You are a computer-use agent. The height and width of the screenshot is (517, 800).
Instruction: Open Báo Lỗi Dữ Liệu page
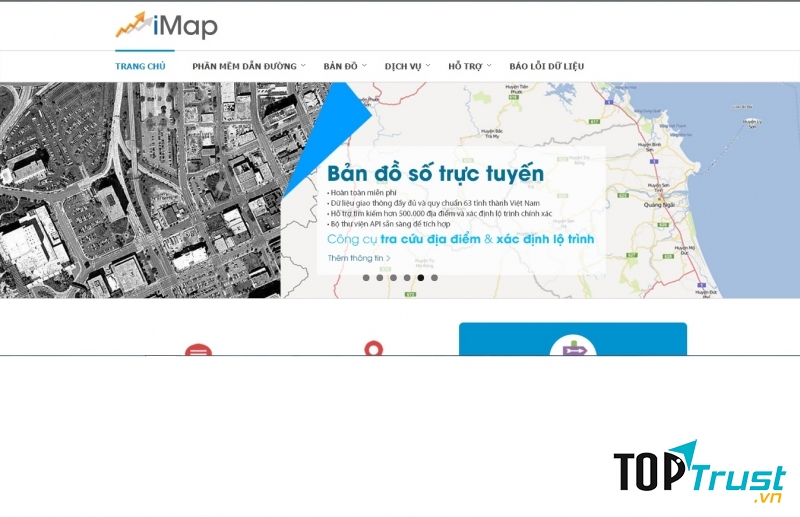tap(546, 66)
